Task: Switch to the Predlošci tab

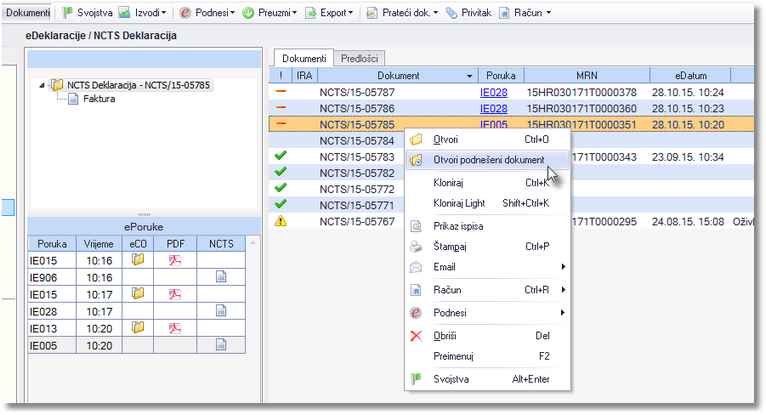Action: (360, 59)
